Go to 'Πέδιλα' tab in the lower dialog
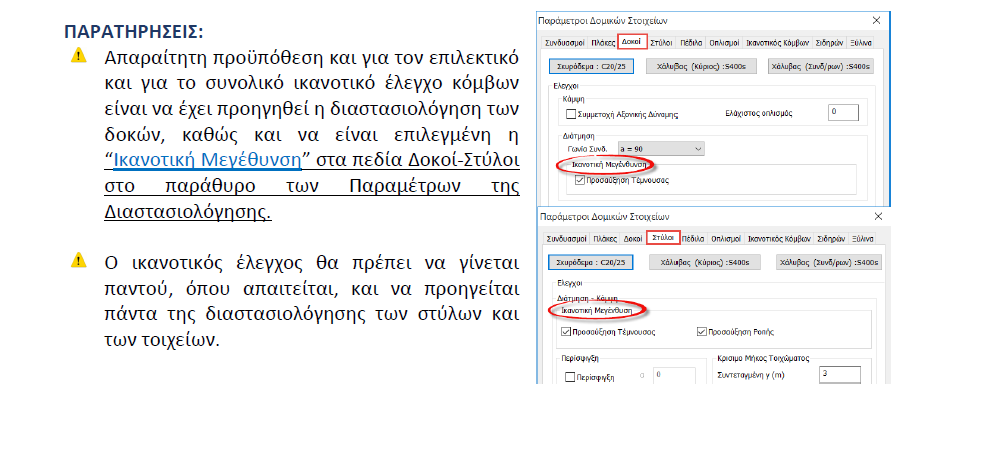The image size is (985, 454). pyautogui.click(x=692, y=240)
